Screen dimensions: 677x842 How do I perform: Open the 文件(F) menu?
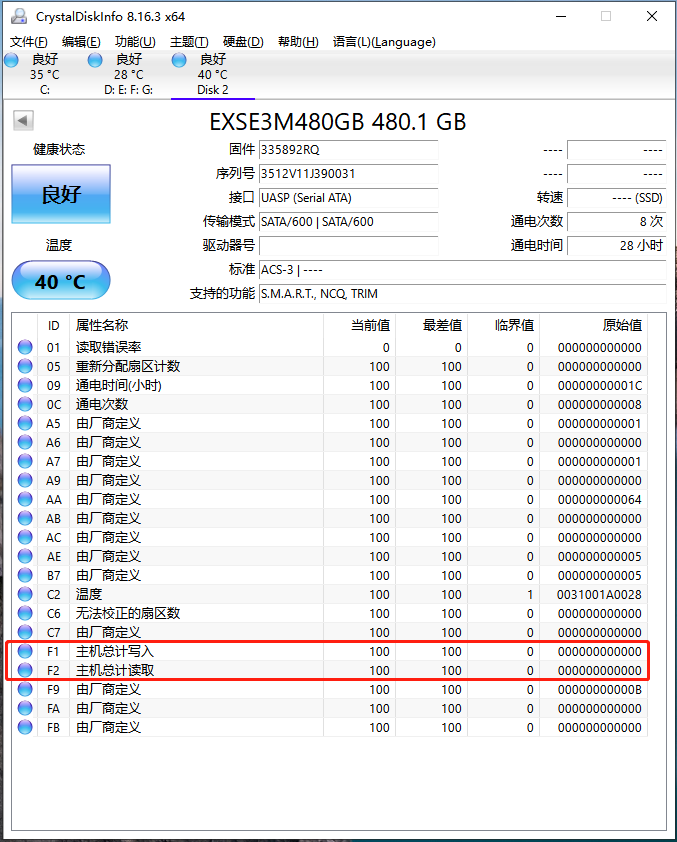[x=28, y=42]
